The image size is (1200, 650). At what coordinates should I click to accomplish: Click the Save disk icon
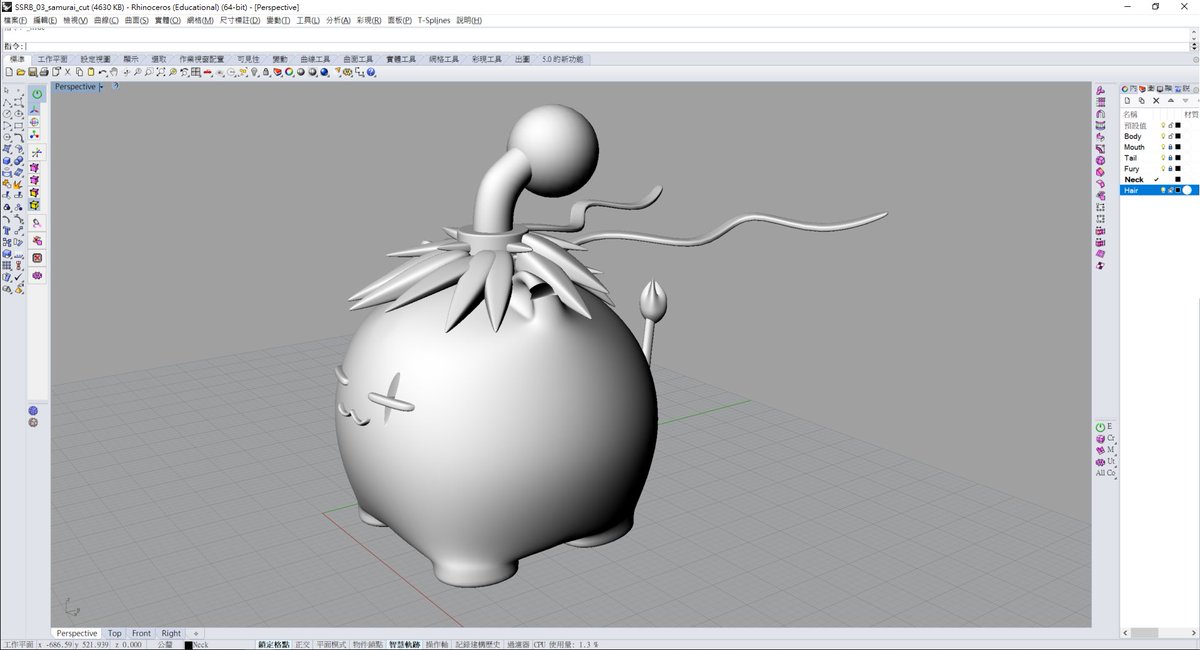click(x=32, y=72)
